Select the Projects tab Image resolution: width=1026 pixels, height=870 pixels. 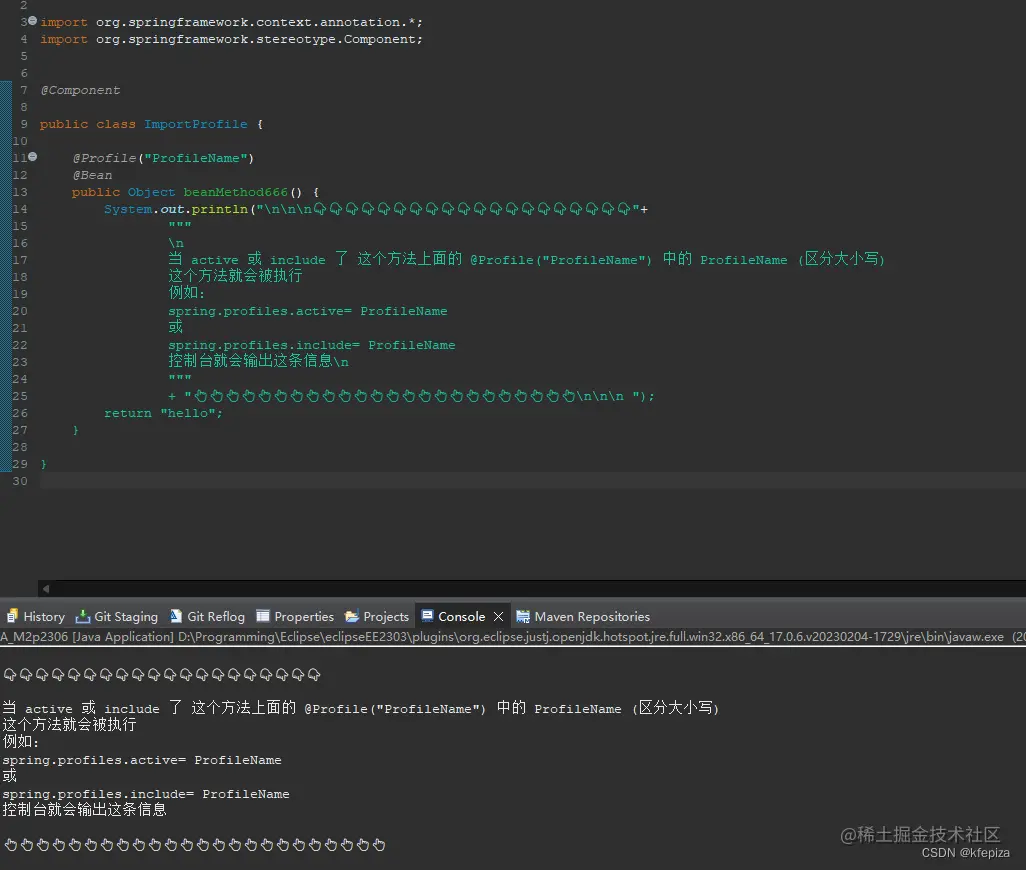377,616
